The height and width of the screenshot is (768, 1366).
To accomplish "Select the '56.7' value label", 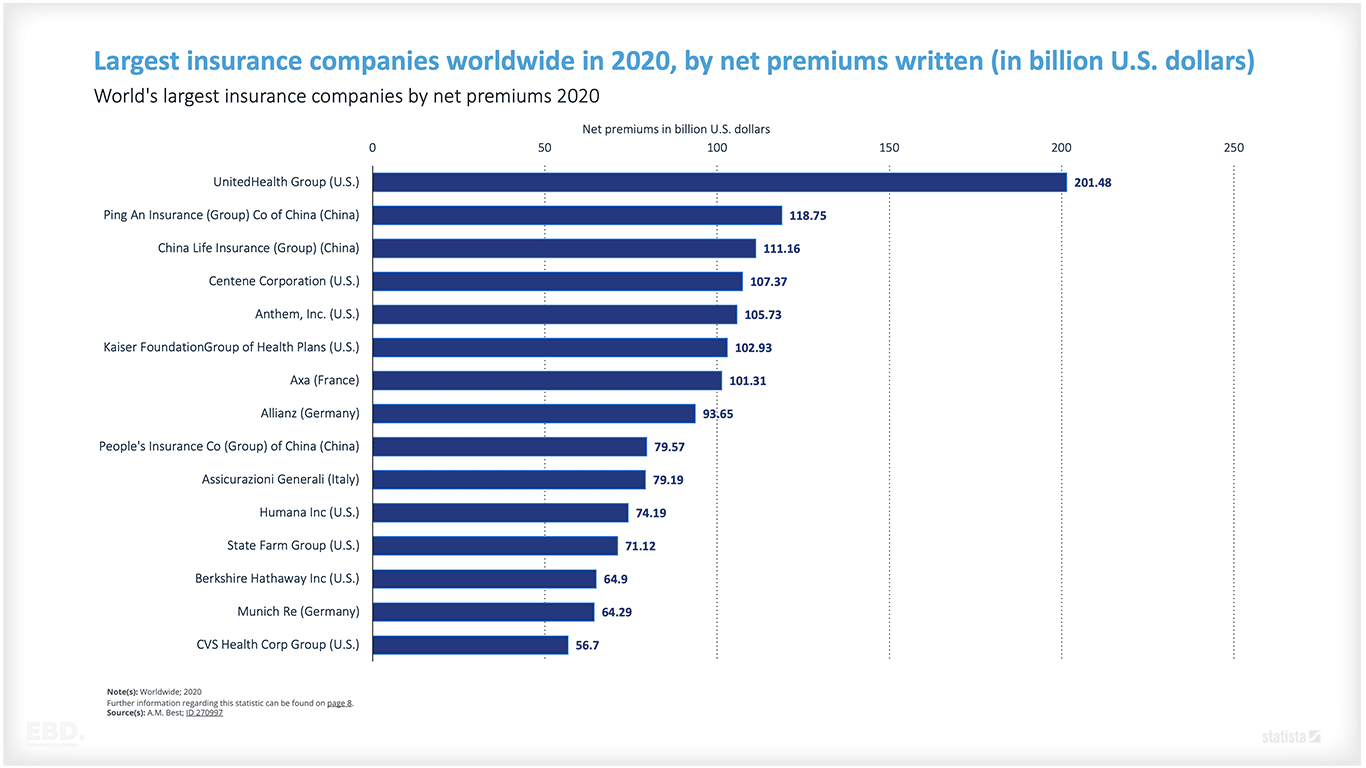I will tap(587, 645).
